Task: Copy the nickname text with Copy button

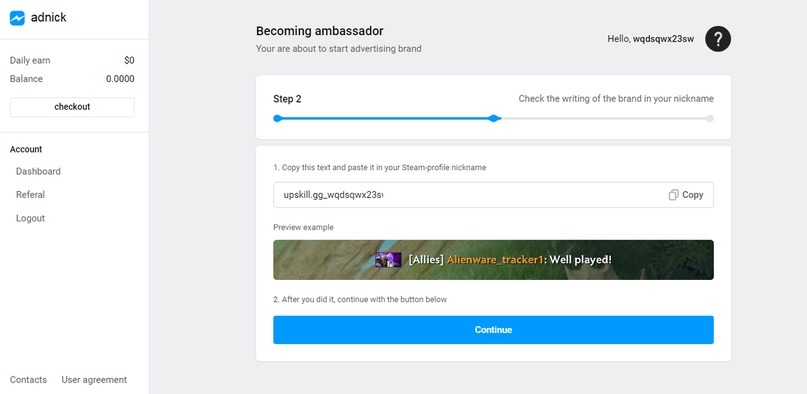Action: pos(686,195)
